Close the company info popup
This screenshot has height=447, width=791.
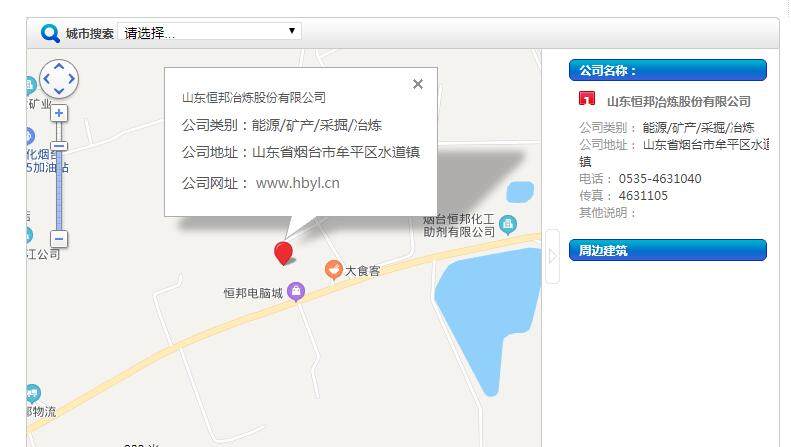click(418, 84)
